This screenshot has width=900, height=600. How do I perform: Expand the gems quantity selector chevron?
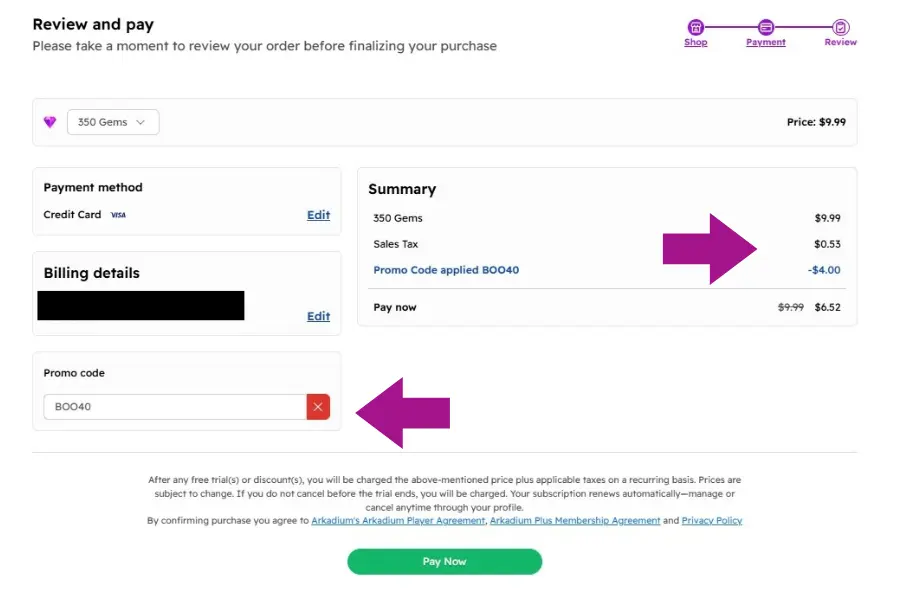[140, 121]
